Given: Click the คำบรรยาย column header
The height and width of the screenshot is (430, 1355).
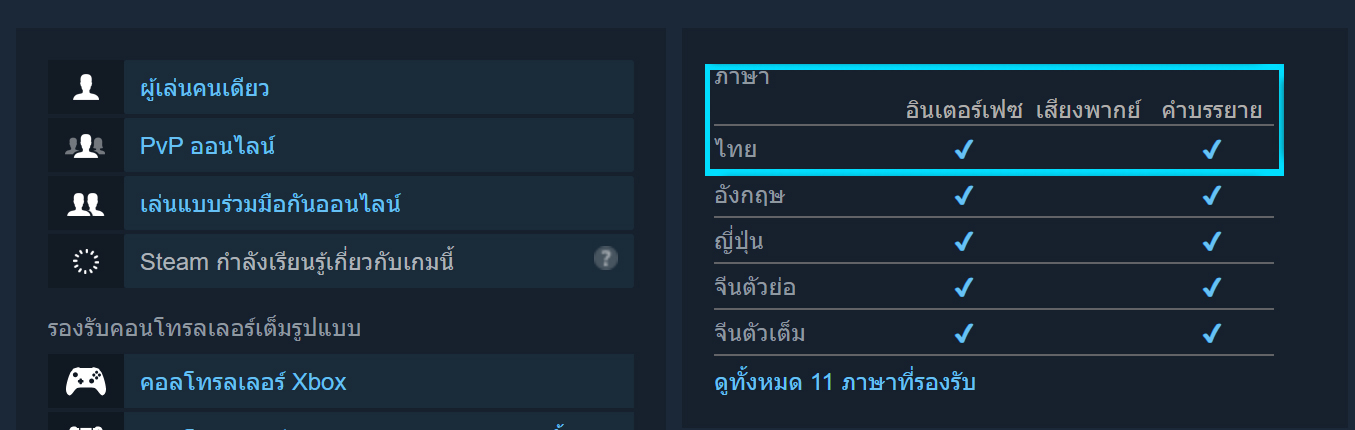Looking at the screenshot, I should (x=1211, y=110).
